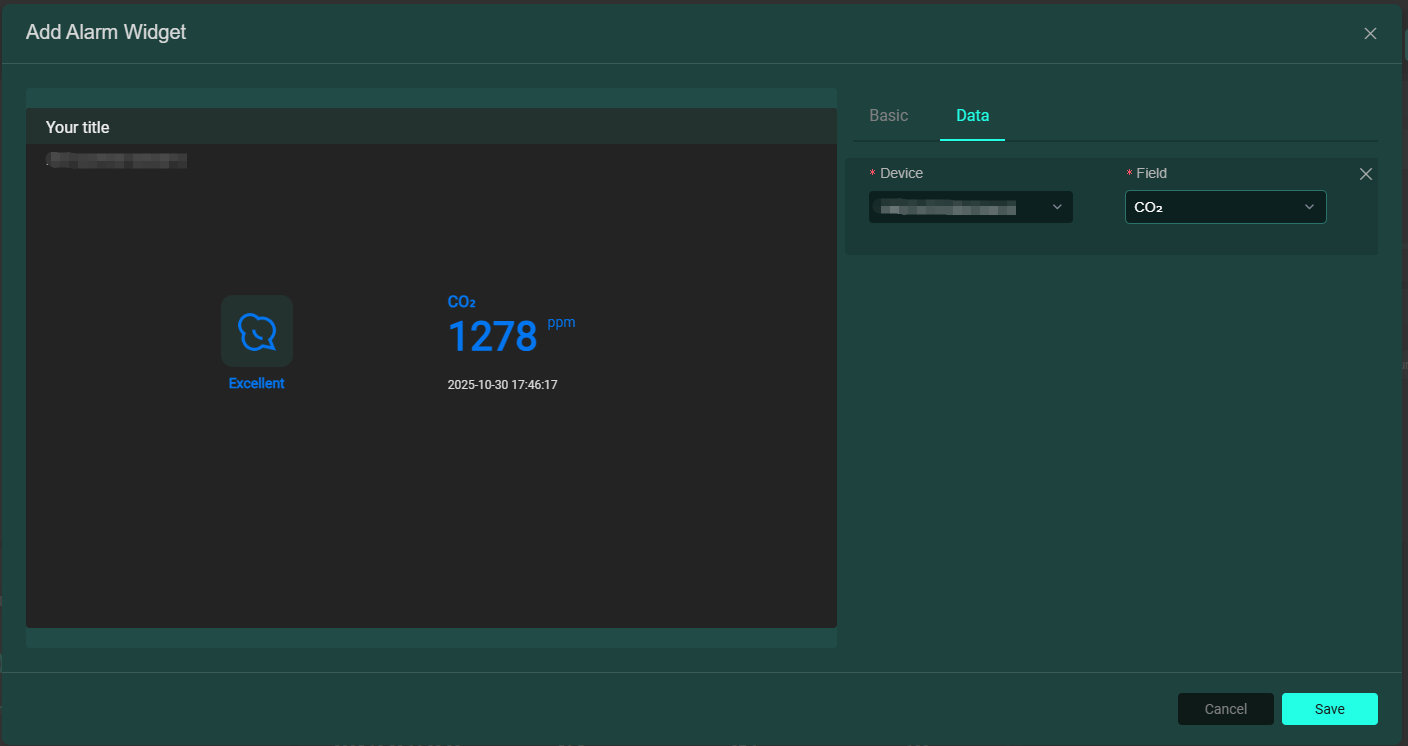The image size is (1408, 746).
Task: Select the Data tab
Action: 972,116
